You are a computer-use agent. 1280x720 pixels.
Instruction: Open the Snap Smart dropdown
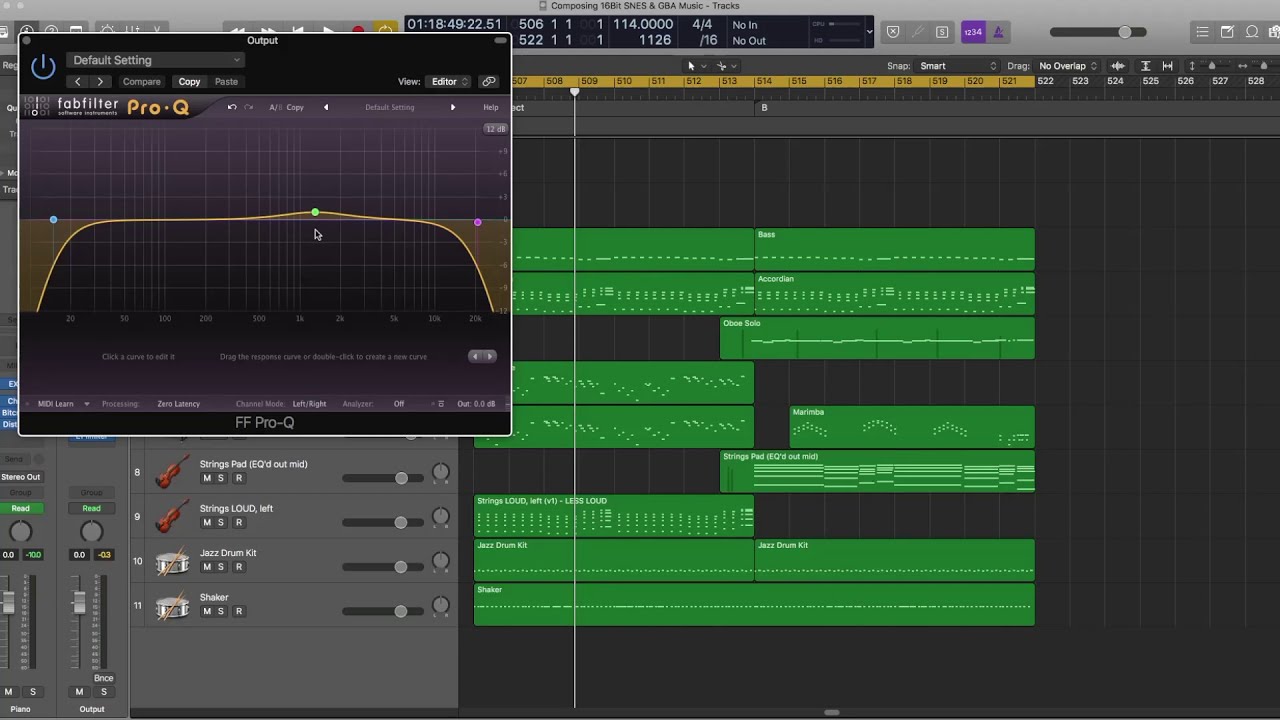coord(958,66)
